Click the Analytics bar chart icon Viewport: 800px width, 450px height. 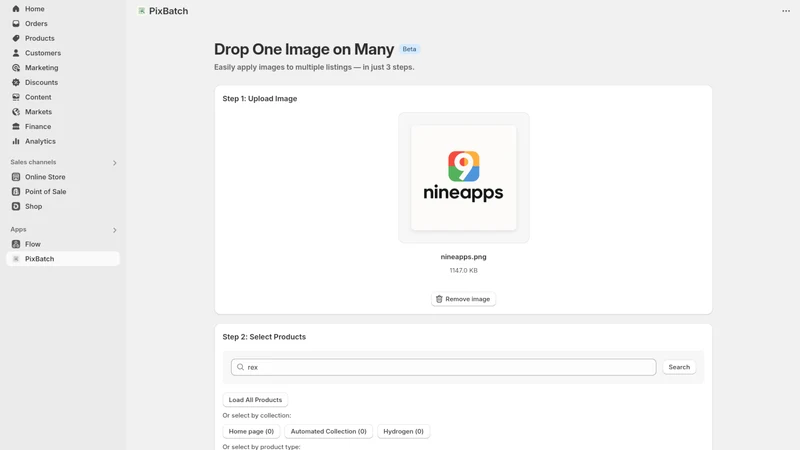(x=16, y=141)
